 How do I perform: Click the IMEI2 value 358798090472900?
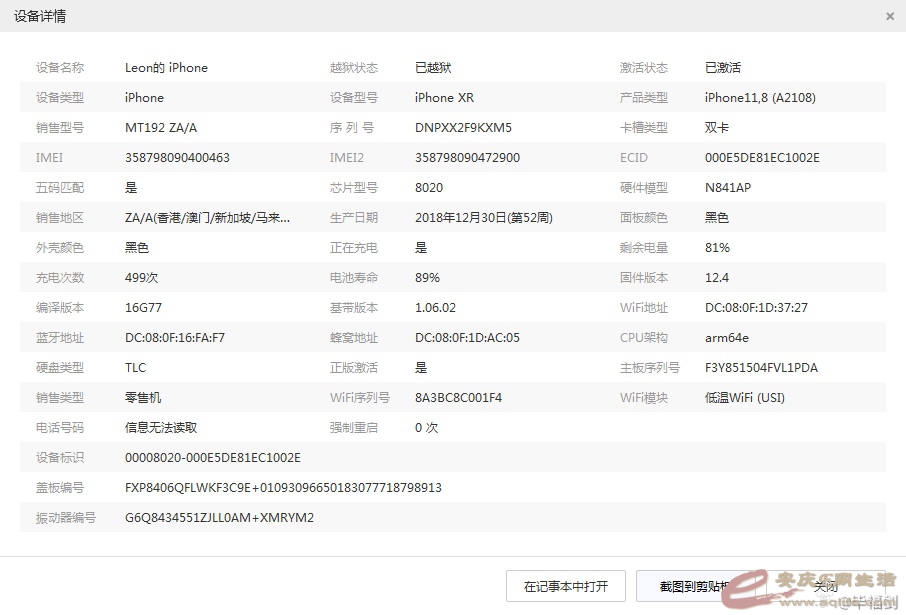(467, 158)
